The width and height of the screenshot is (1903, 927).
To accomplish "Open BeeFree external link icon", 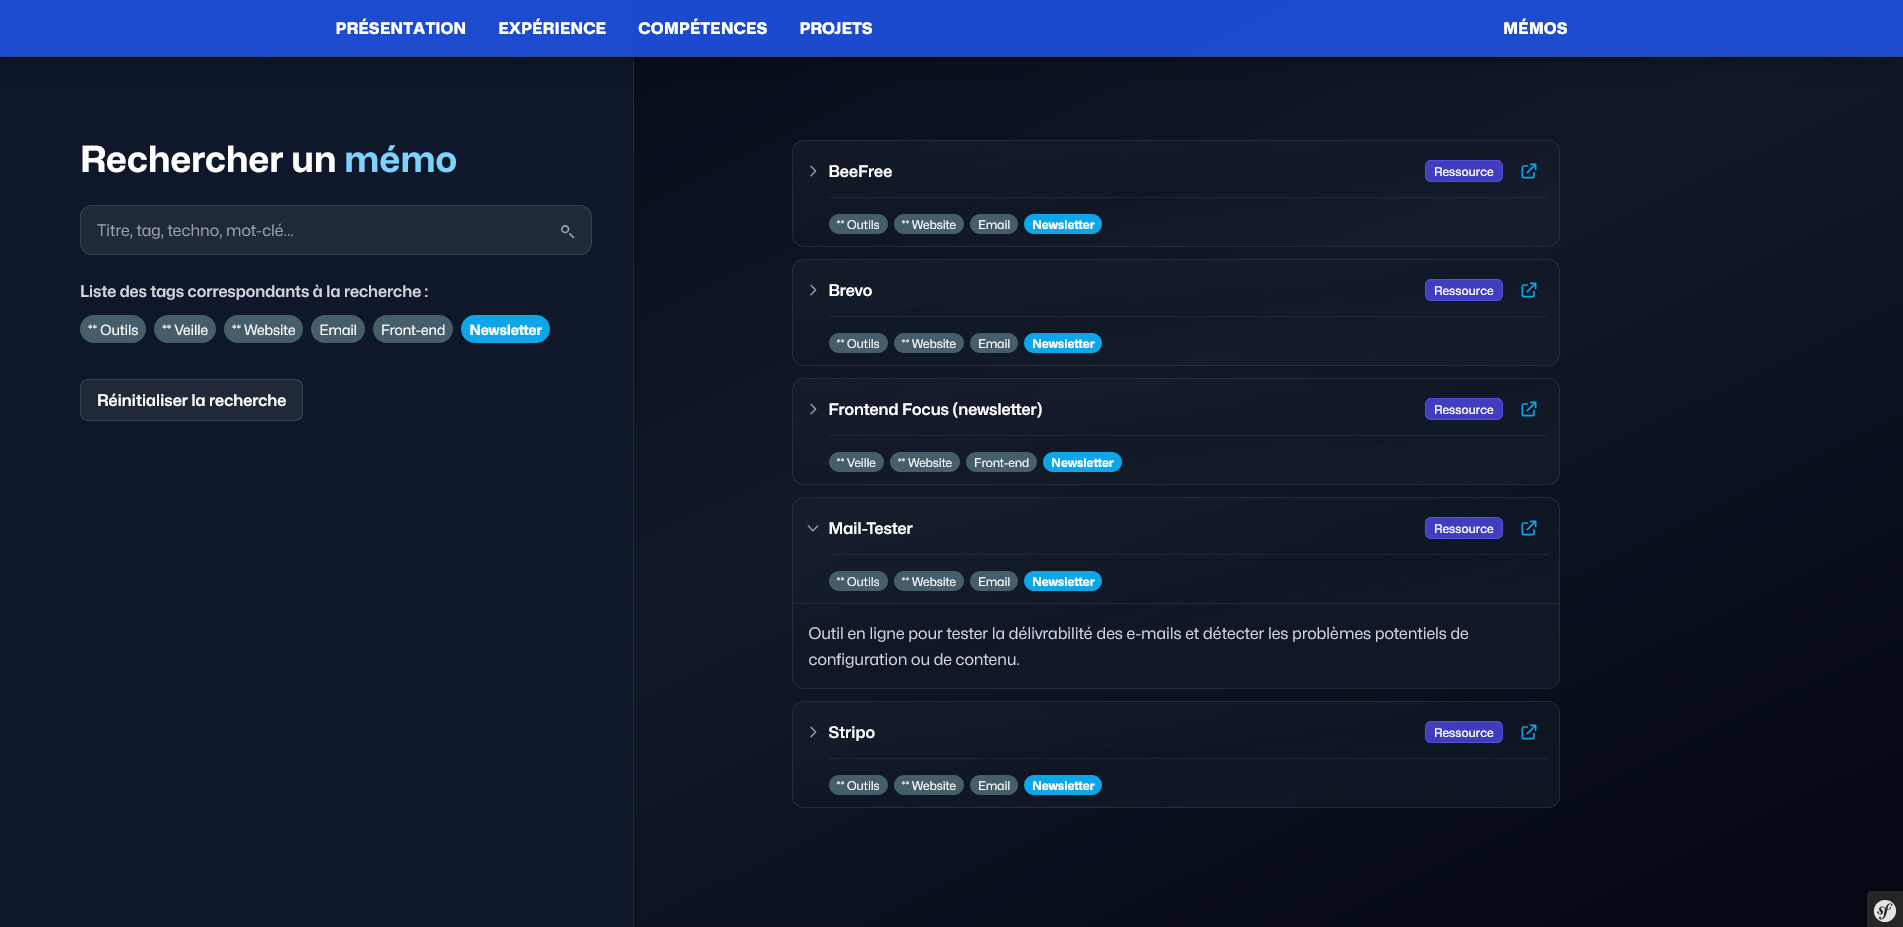I will click(x=1528, y=171).
